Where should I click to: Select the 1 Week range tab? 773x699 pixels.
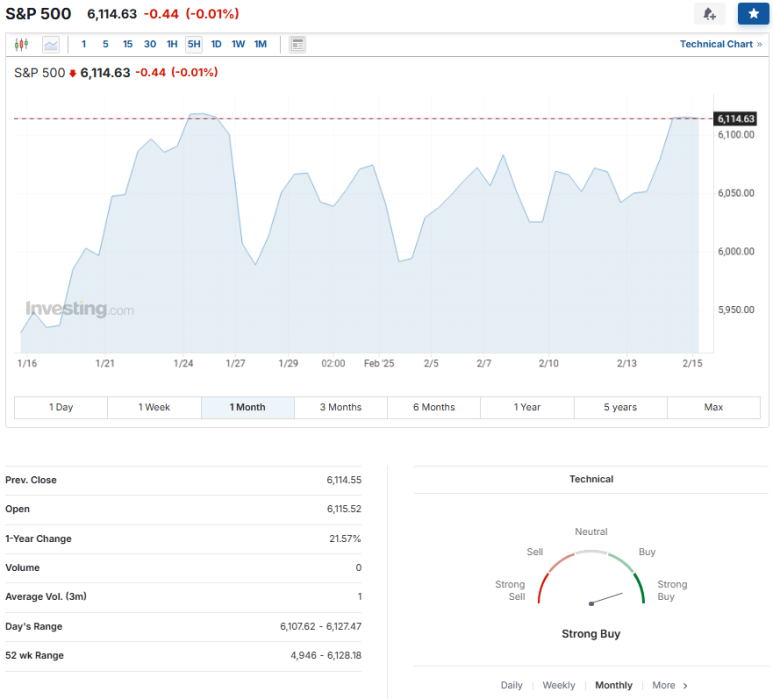coord(154,407)
